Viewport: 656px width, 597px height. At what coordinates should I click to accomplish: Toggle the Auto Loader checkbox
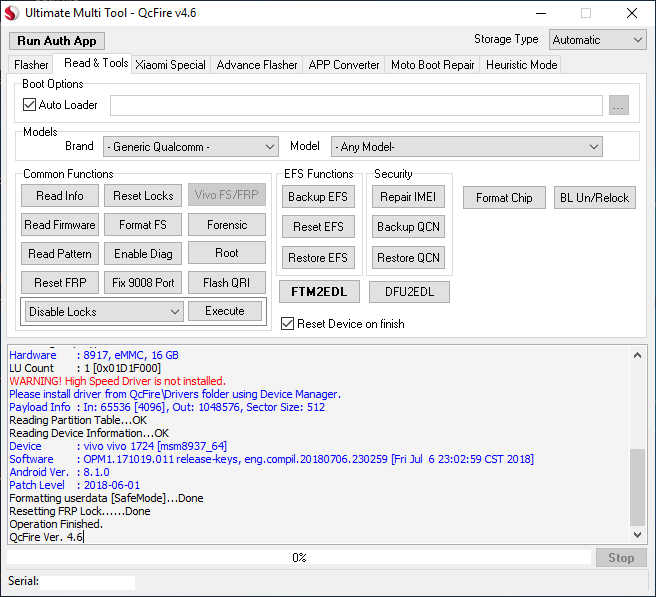point(29,105)
